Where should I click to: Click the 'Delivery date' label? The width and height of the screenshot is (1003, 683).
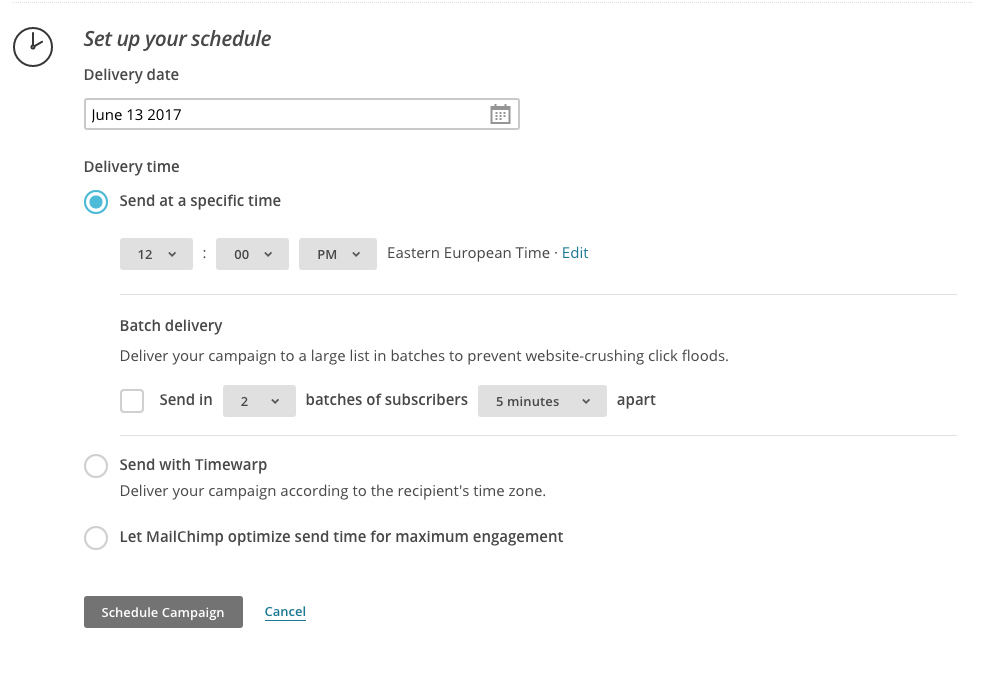(x=132, y=75)
